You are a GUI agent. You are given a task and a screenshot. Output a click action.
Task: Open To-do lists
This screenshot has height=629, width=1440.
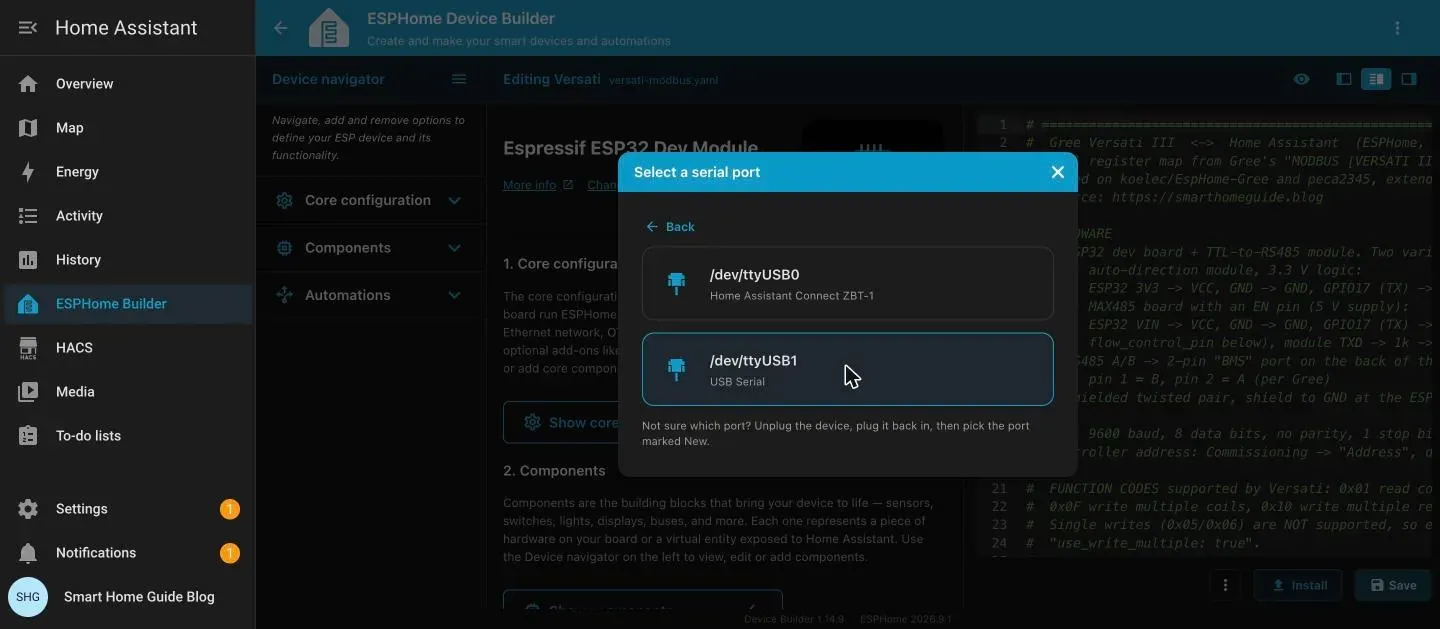[128, 436]
